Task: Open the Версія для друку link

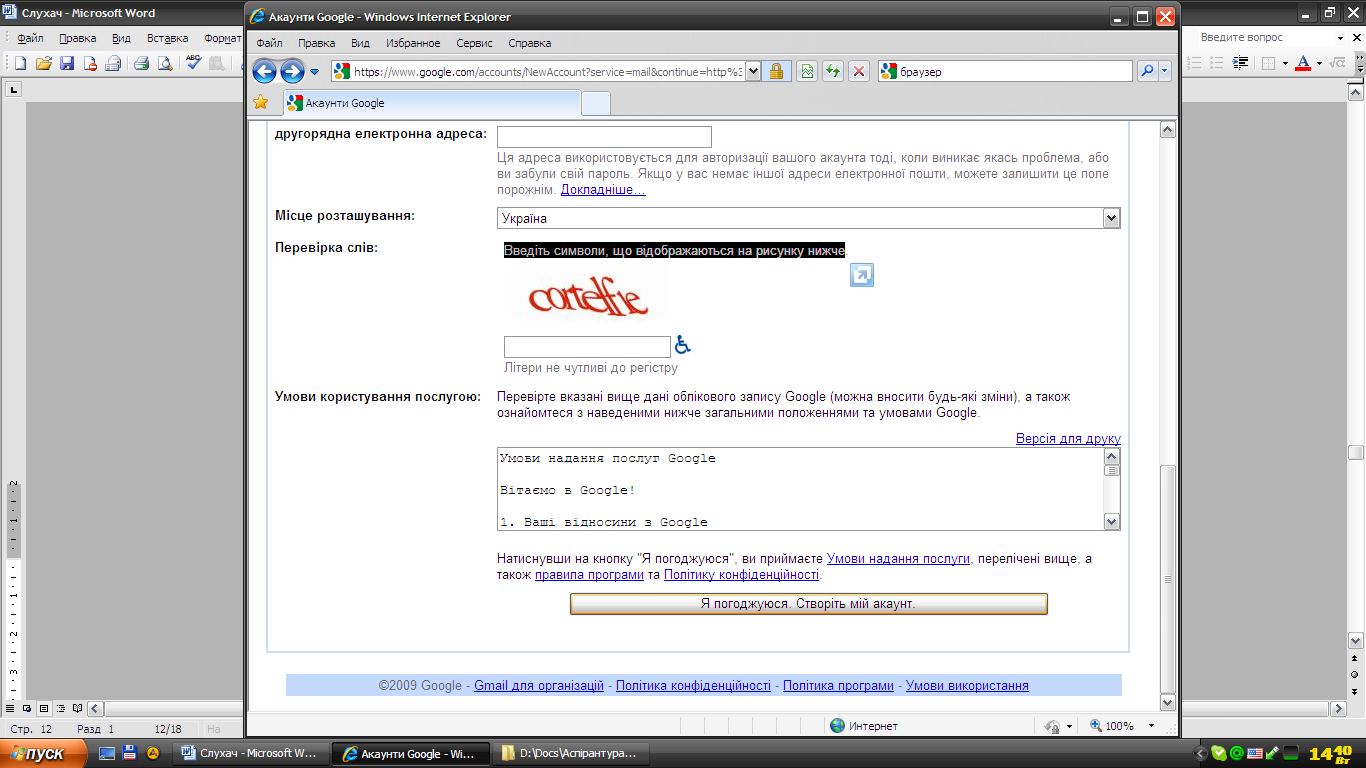Action: point(1068,439)
